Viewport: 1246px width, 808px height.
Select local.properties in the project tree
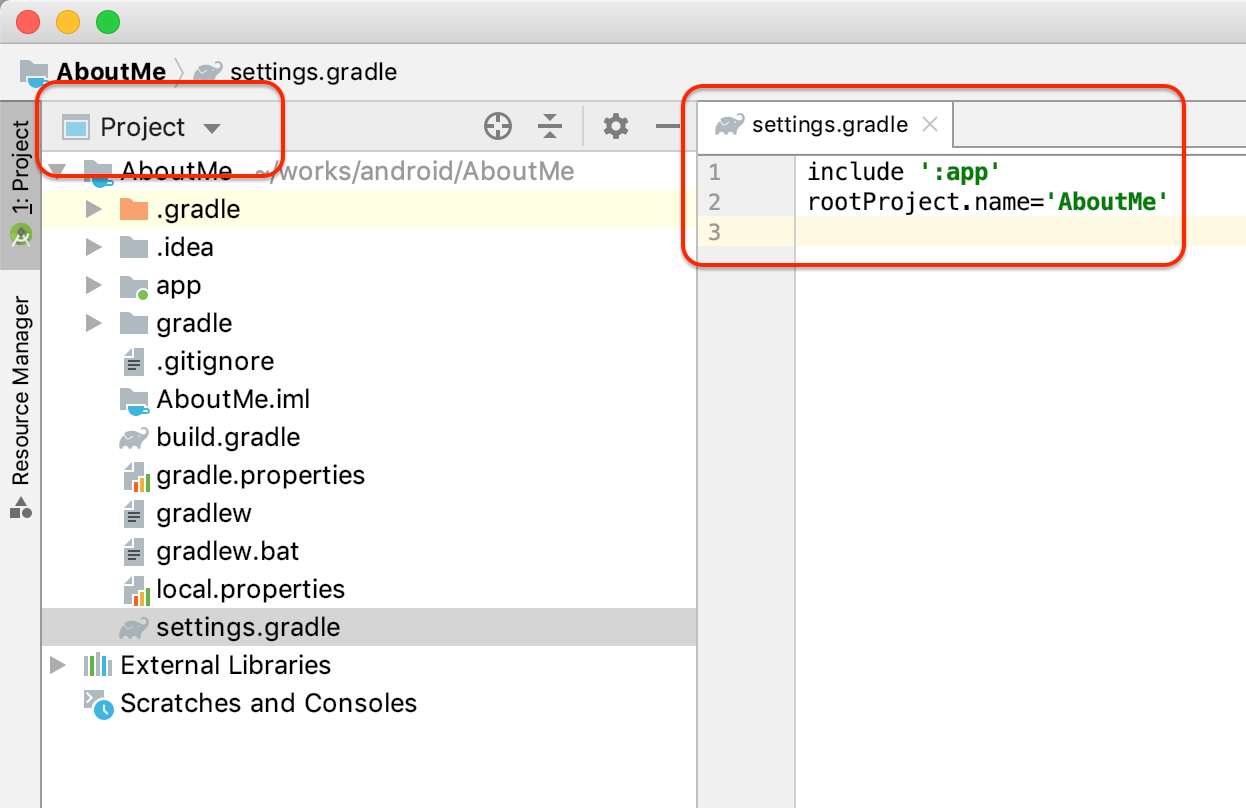click(x=250, y=589)
